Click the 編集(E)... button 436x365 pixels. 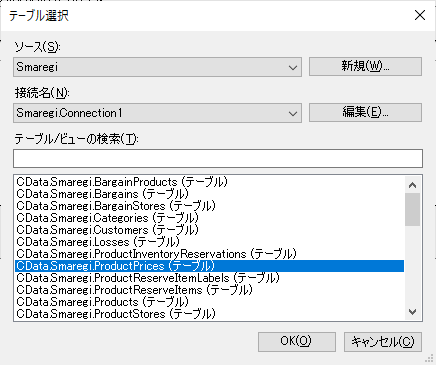coord(365,112)
